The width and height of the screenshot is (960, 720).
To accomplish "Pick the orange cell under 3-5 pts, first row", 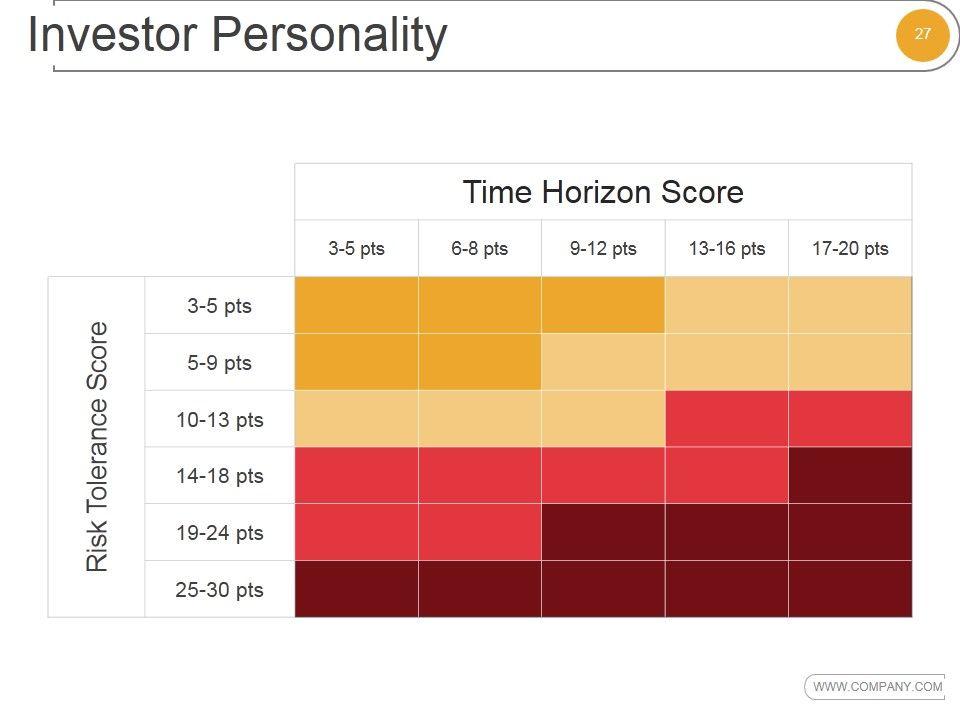I will 356,305.
